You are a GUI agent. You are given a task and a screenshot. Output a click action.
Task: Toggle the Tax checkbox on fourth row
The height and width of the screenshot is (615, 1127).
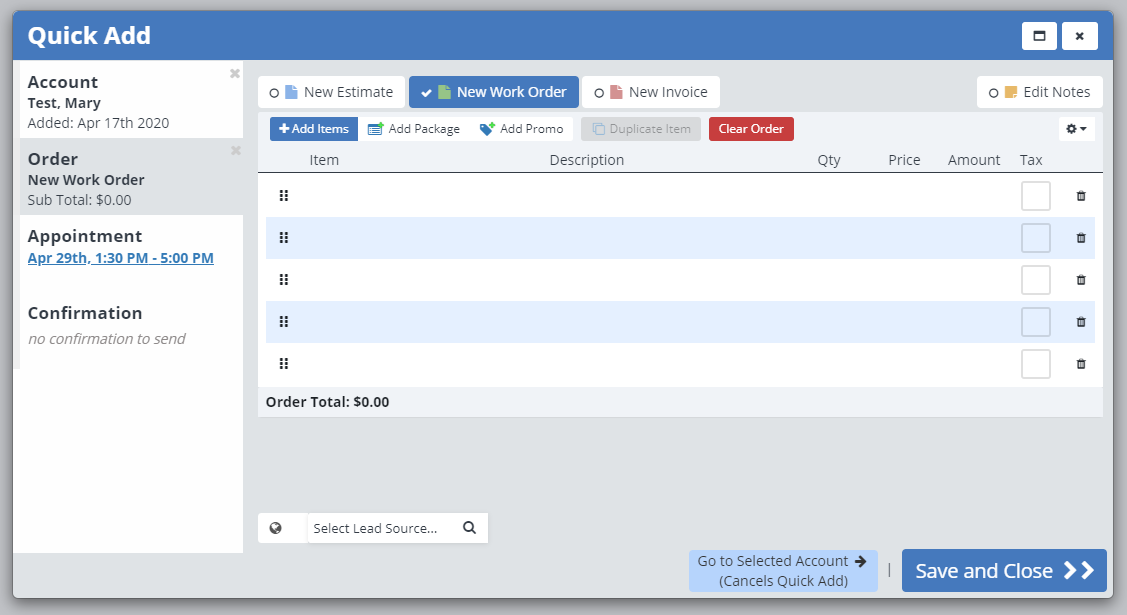pyautogui.click(x=1035, y=322)
